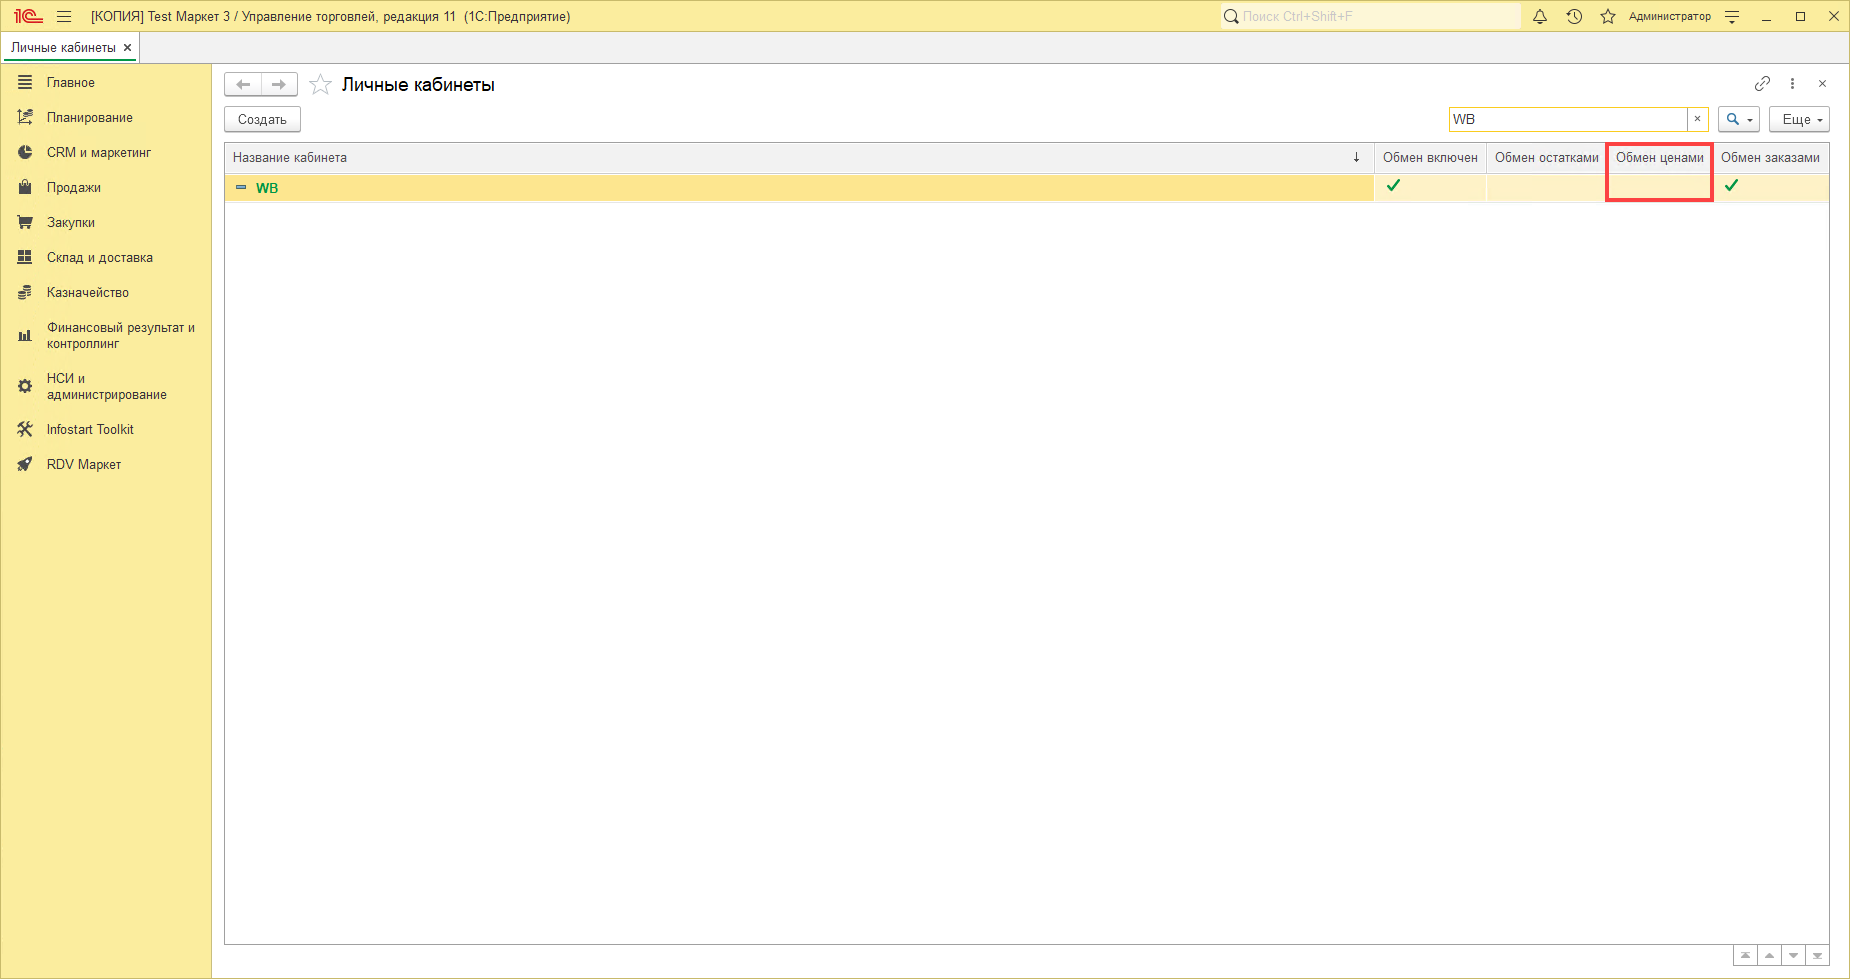1850x979 pixels.
Task: Open the Казначейство section
Action: click(x=106, y=293)
